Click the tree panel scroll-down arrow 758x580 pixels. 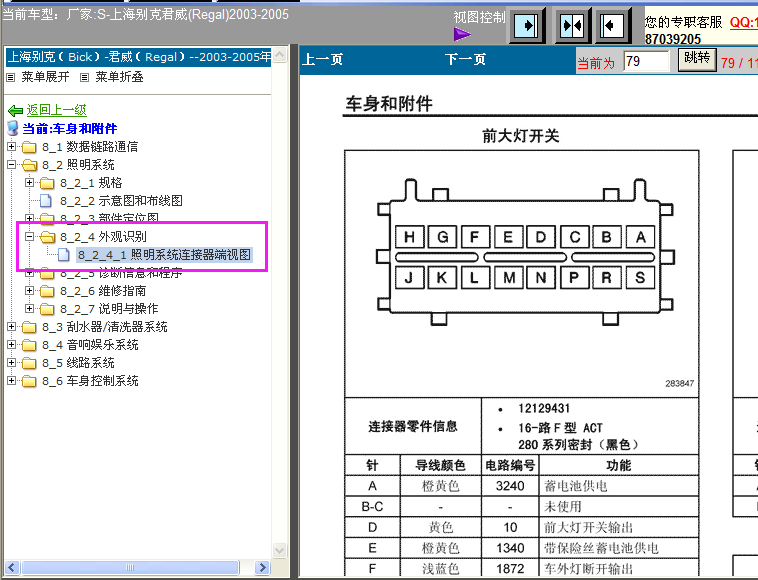(279, 550)
